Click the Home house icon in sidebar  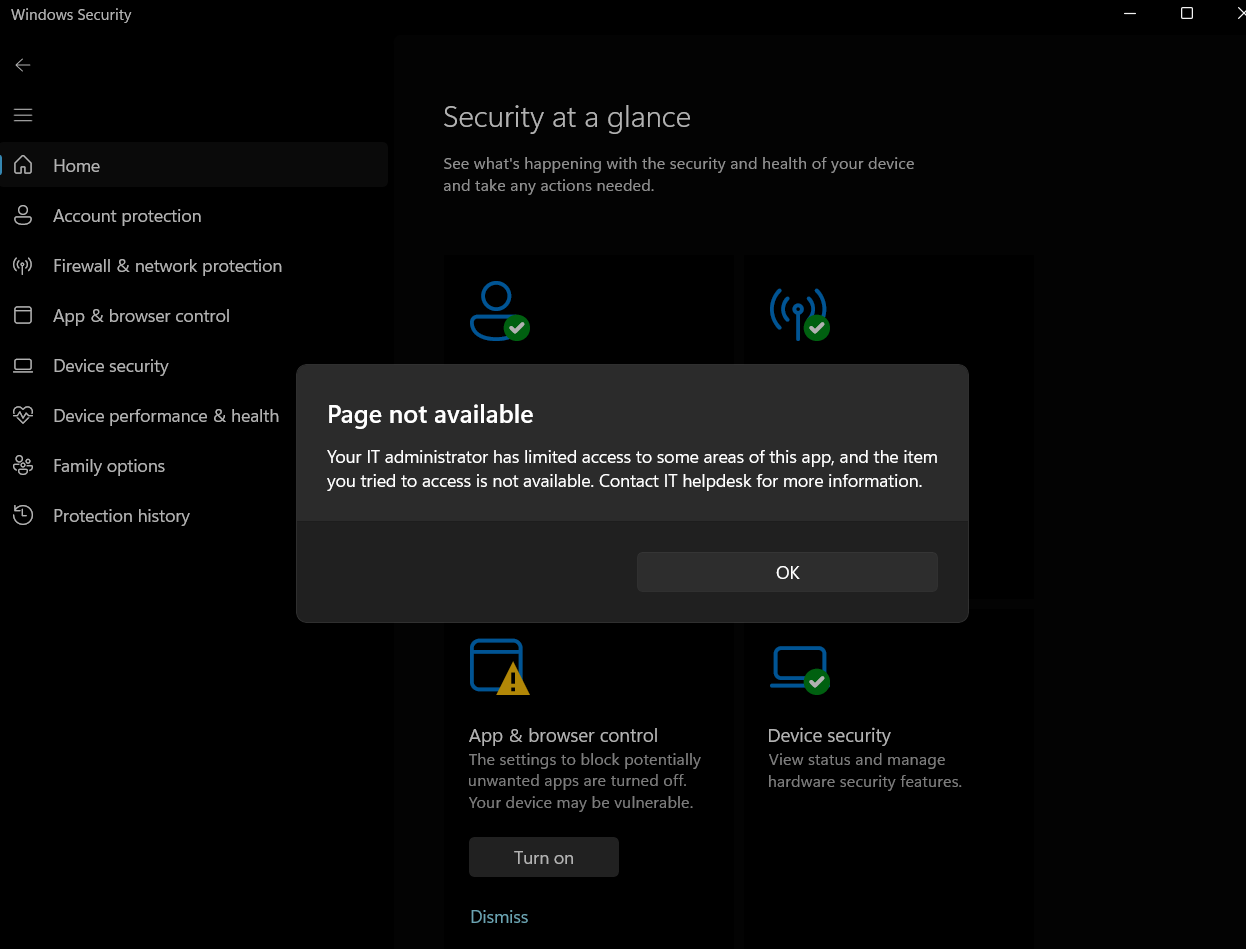pos(23,165)
